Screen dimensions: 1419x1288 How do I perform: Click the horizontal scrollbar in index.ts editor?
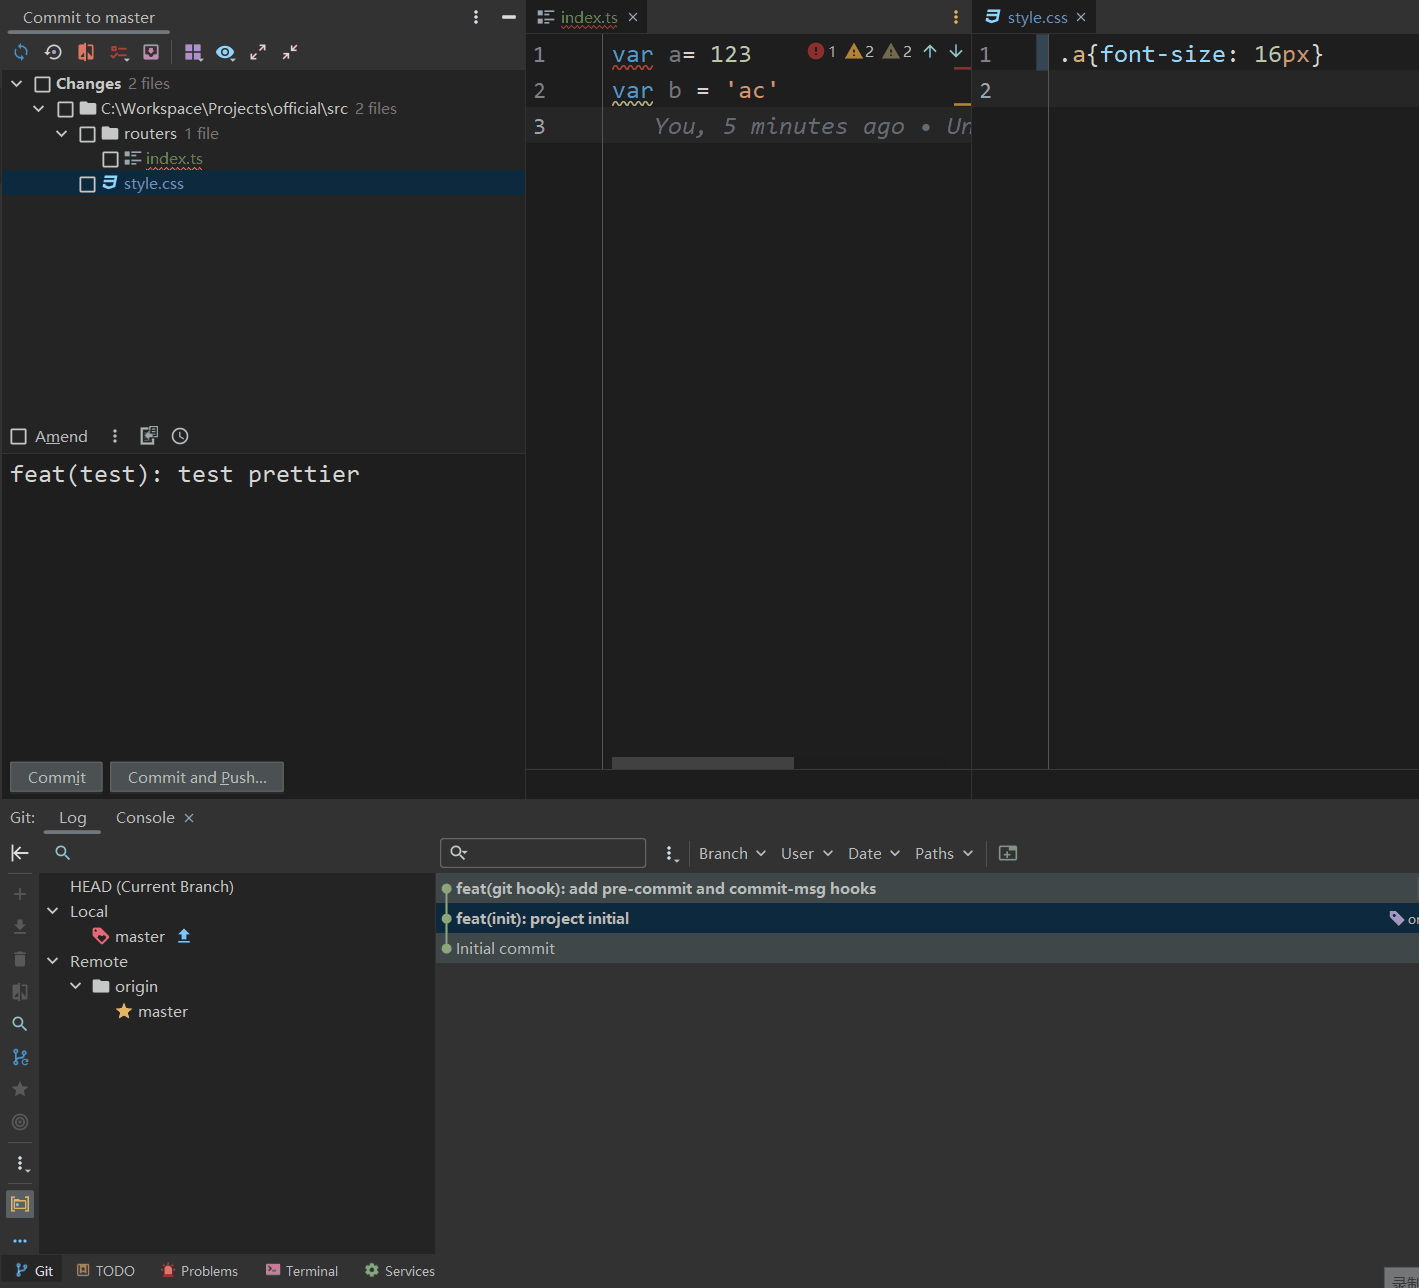click(x=703, y=763)
